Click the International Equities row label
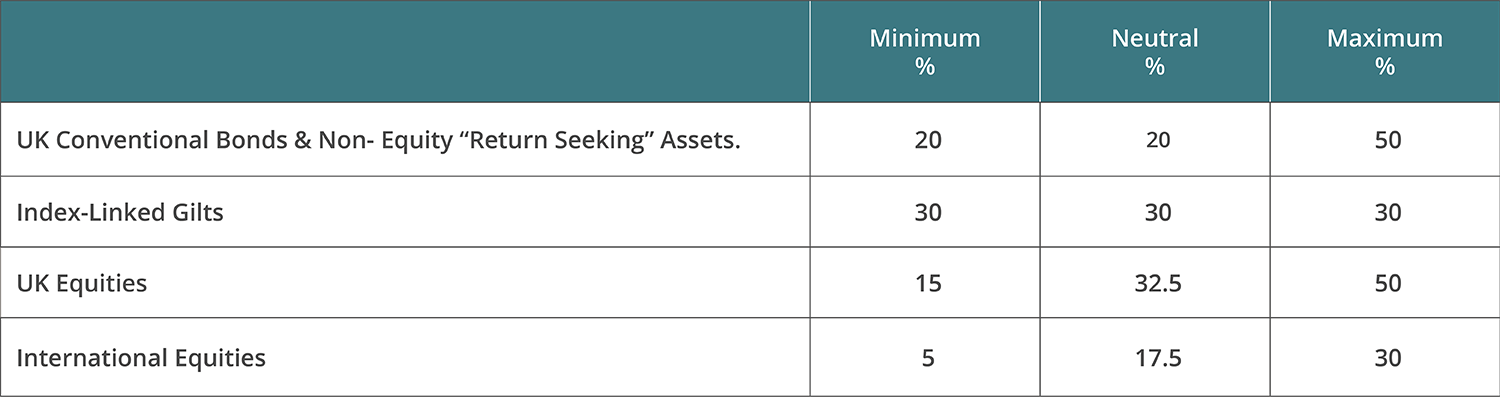Image resolution: width=1500 pixels, height=400 pixels. (141, 357)
